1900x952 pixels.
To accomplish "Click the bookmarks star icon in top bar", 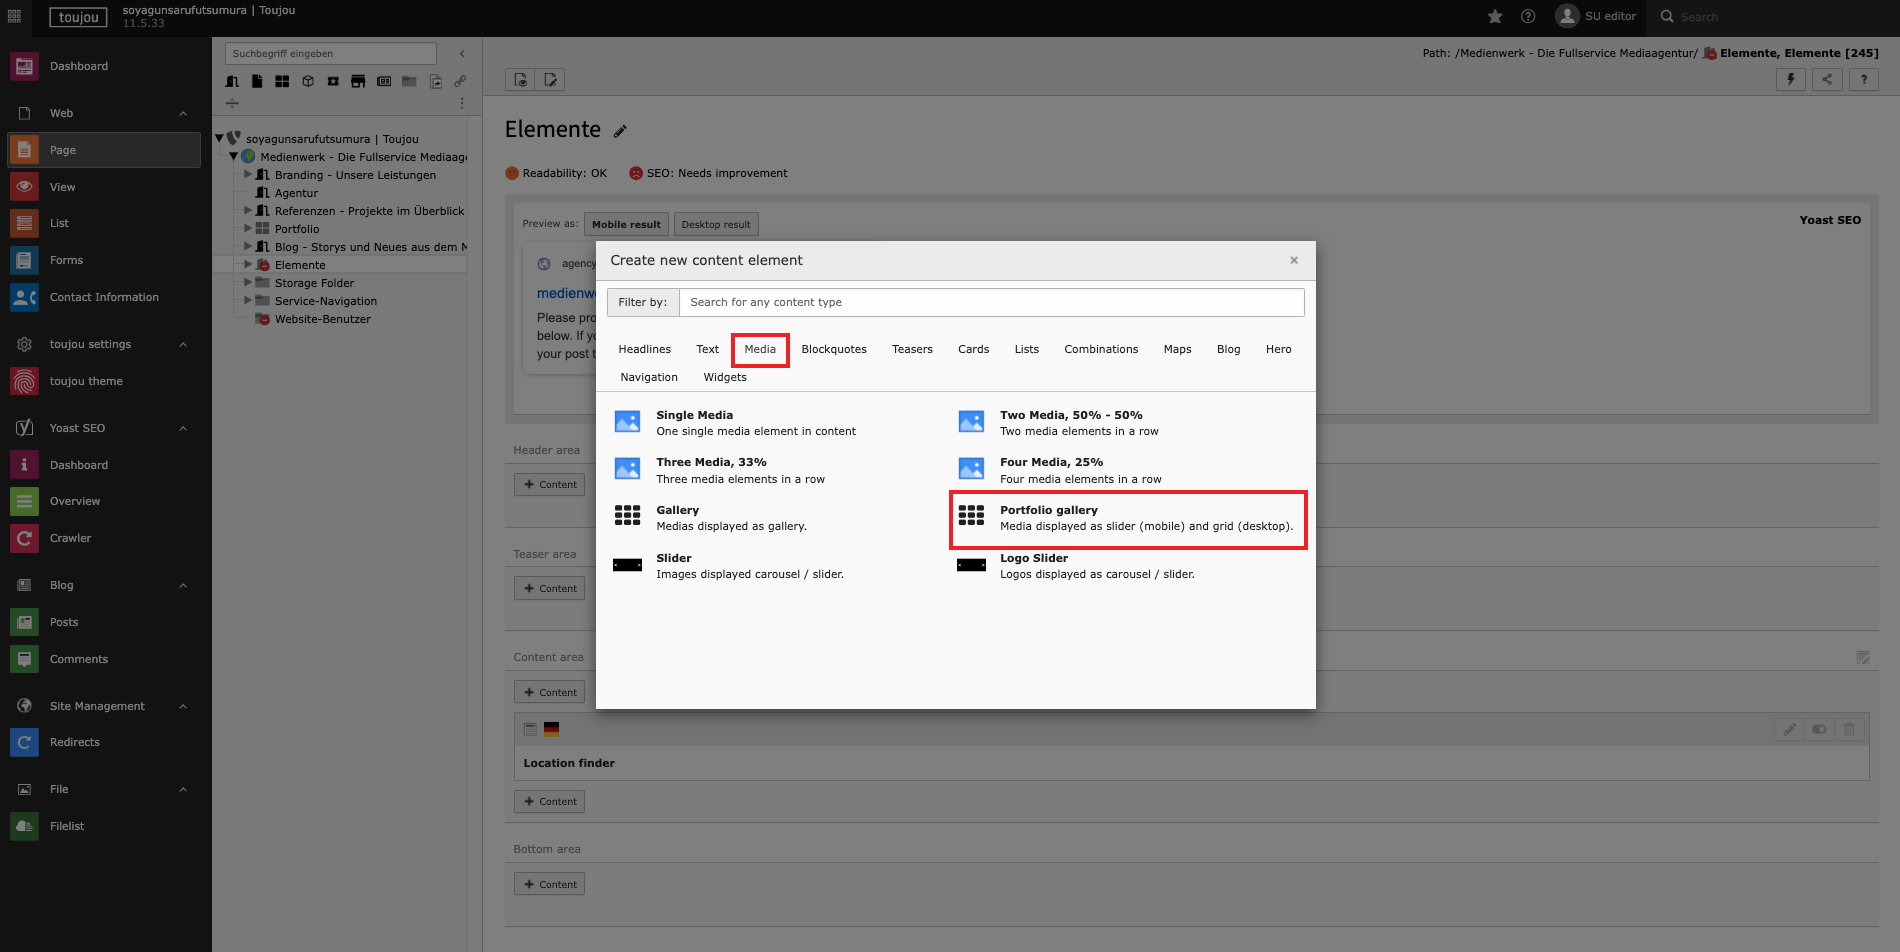I will pos(1495,16).
